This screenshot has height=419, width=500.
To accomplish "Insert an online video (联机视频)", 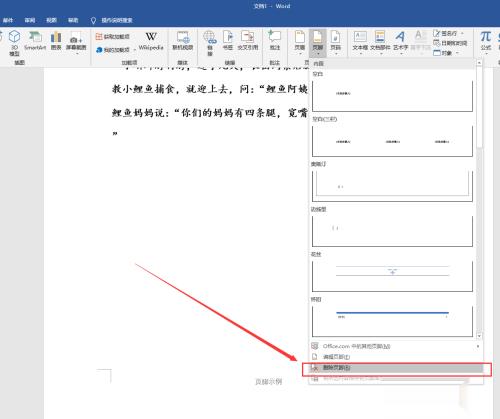I will click(183, 41).
